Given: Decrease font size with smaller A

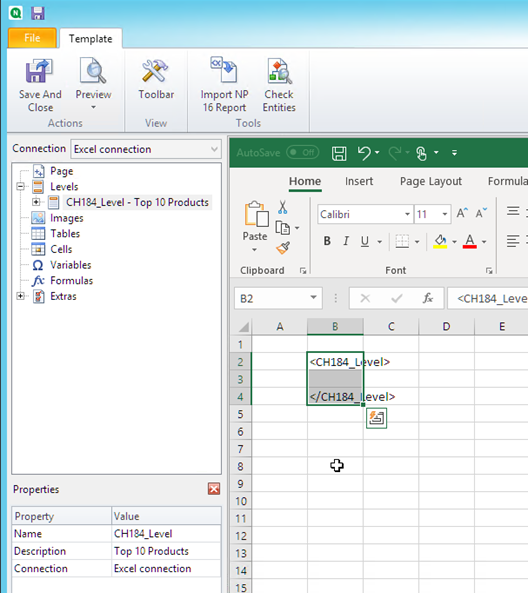Looking at the screenshot, I should [481, 214].
